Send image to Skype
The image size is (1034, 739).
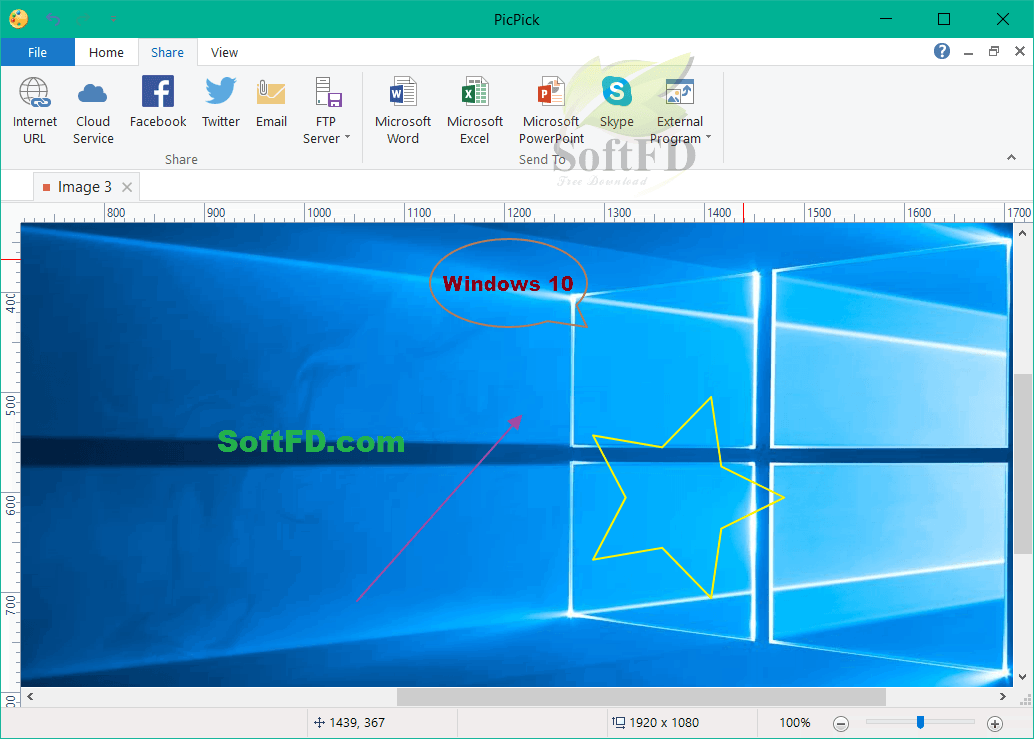click(617, 102)
